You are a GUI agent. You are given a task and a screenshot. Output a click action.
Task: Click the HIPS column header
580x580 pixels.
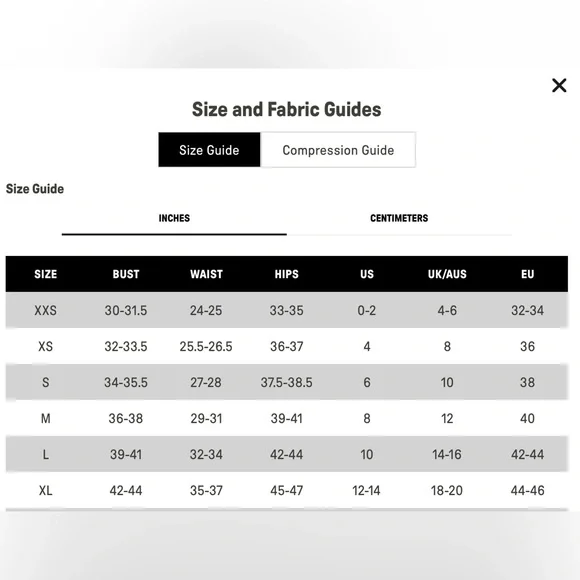[x=286, y=274]
